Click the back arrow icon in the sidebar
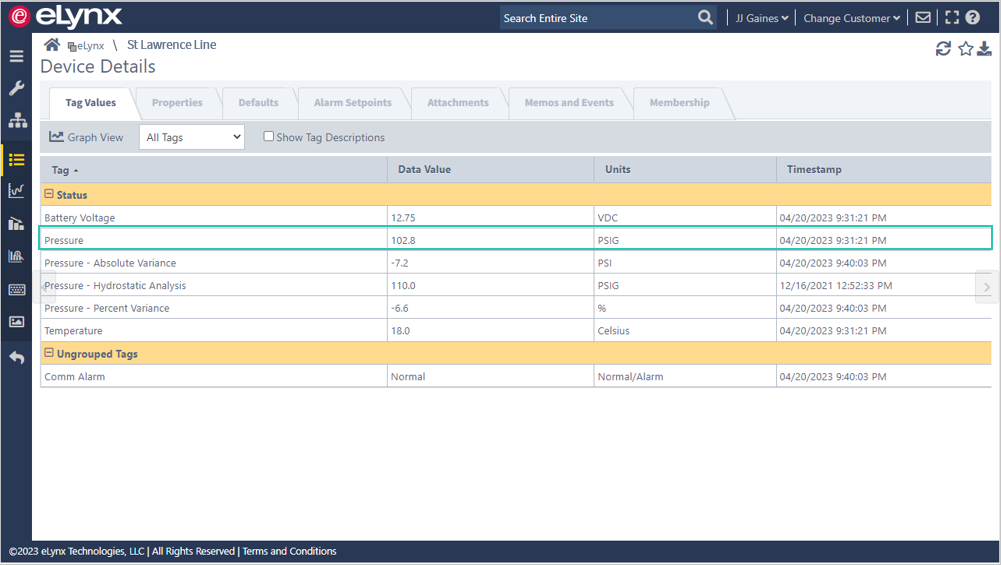 pyautogui.click(x=17, y=358)
